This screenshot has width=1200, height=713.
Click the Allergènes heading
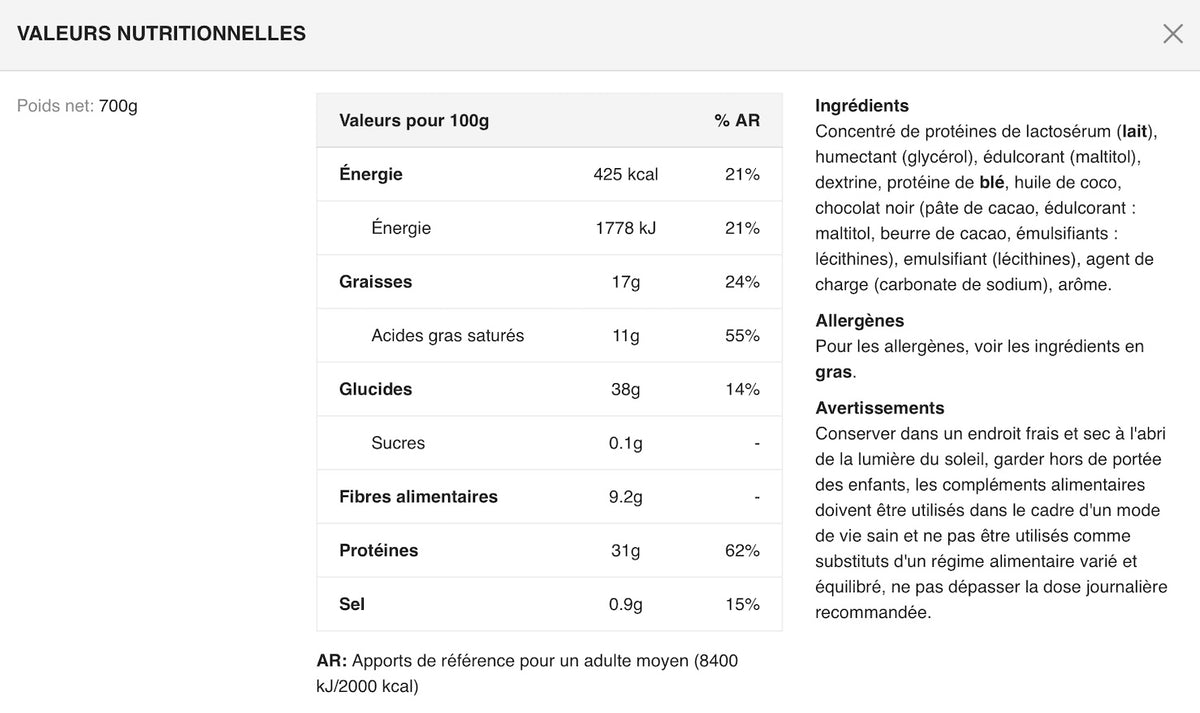pos(860,321)
